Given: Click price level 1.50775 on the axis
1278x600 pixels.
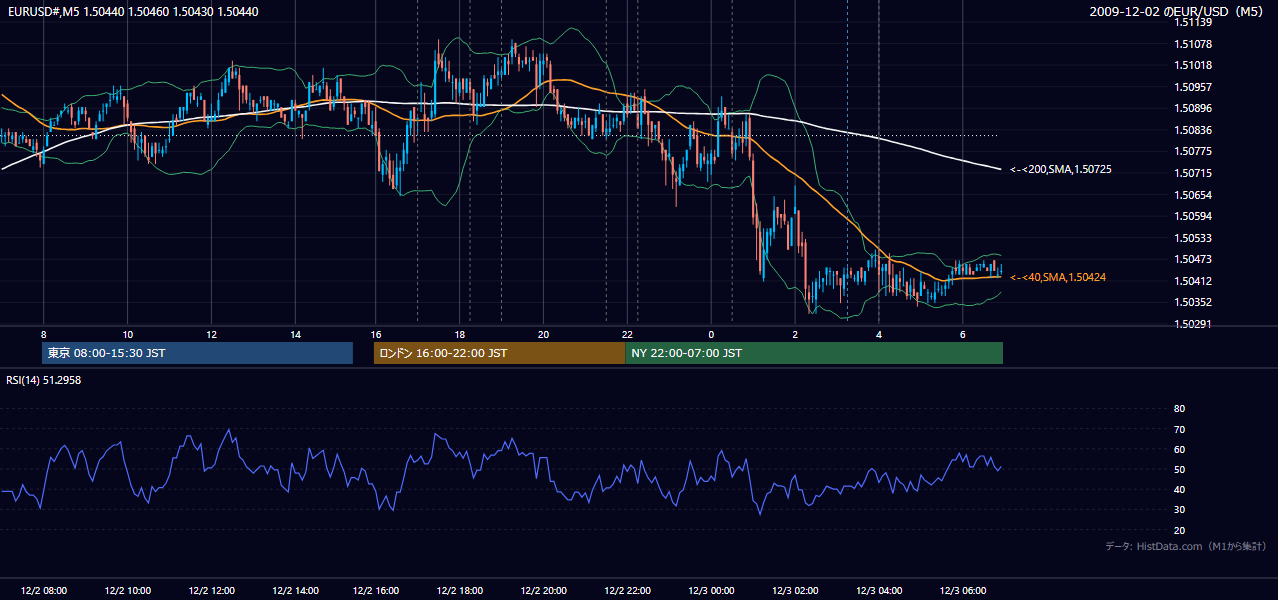Looking at the screenshot, I should click(1194, 151).
